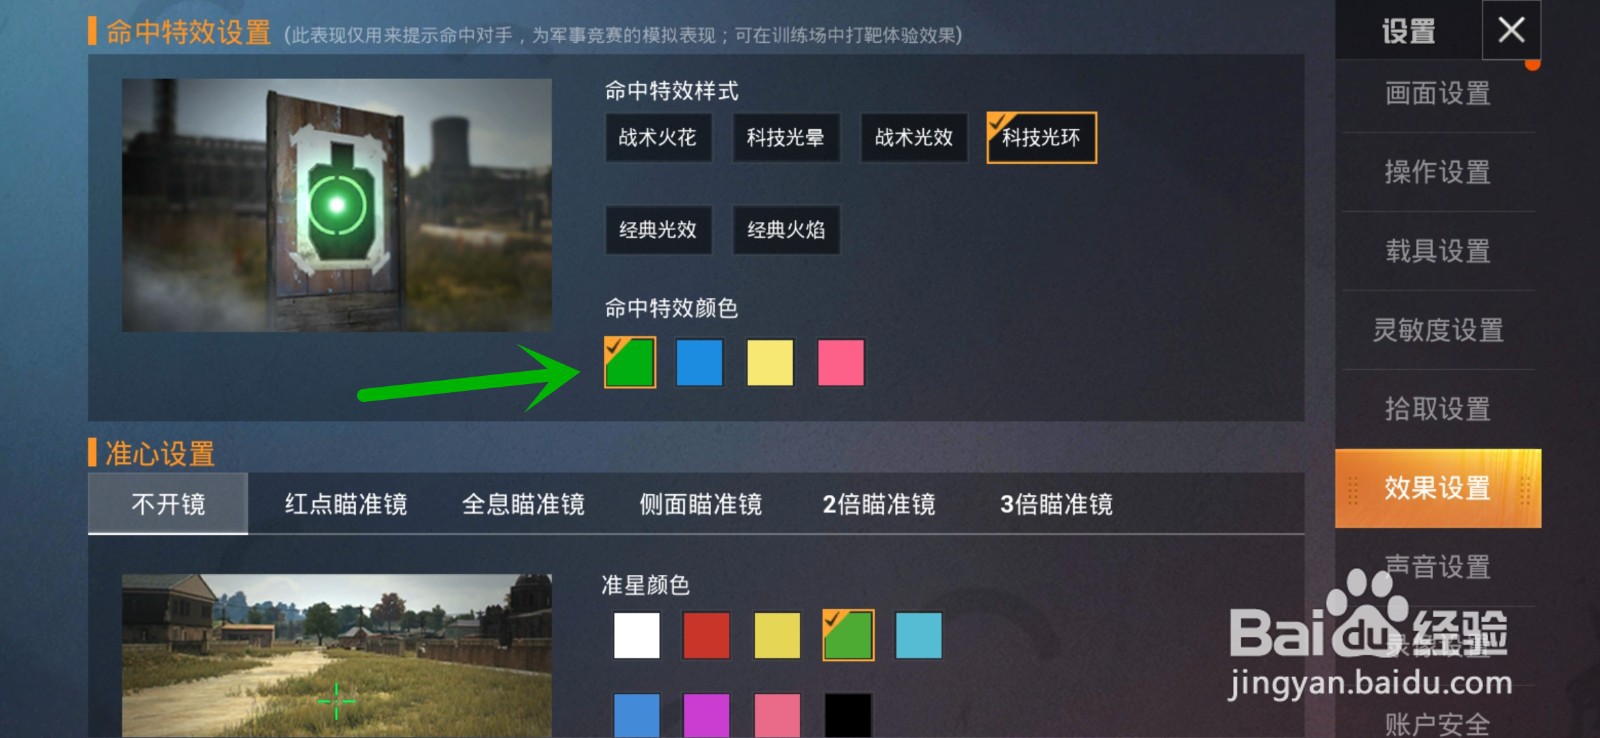The width and height of the screenshot is (1600, 738).
Task: Switch to 全息瞄准镜 crosshair tab
Action: point(523,504)
